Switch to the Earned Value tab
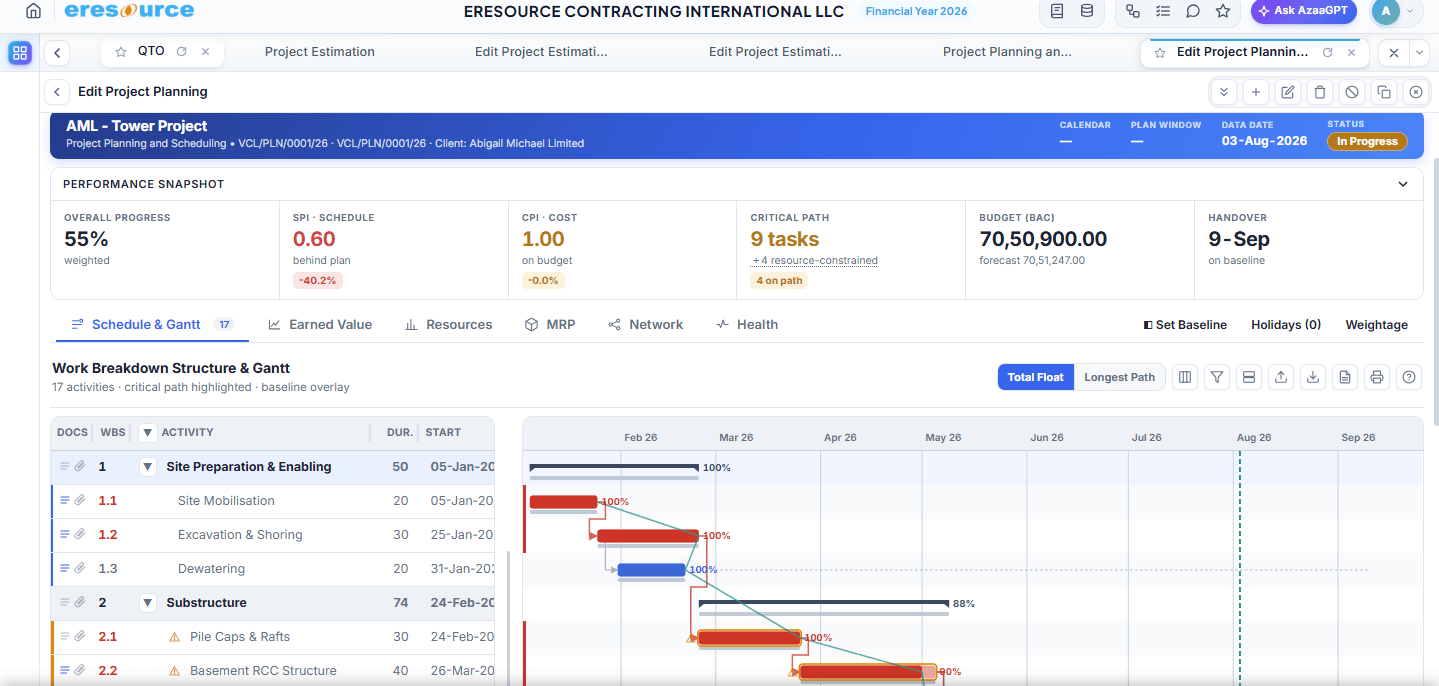This screenshot has height=686, width=1439. click(x=320, y=325)
